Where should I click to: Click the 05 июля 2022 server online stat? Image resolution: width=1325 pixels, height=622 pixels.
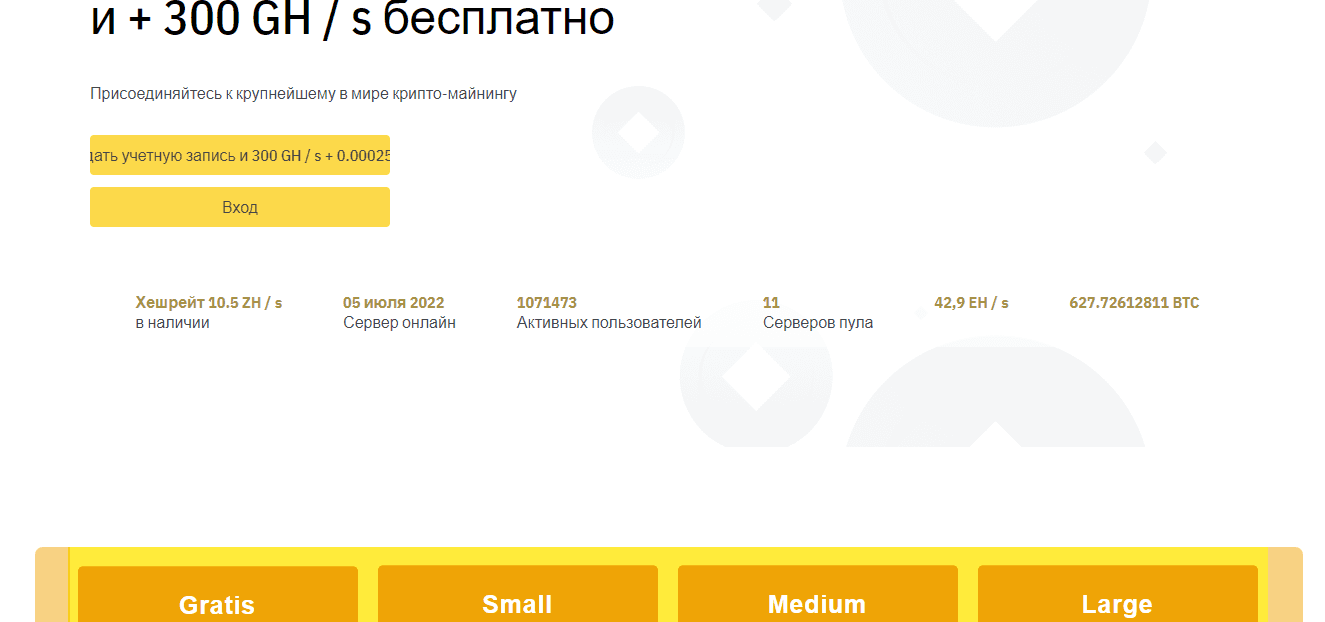(x=399, y=310)
